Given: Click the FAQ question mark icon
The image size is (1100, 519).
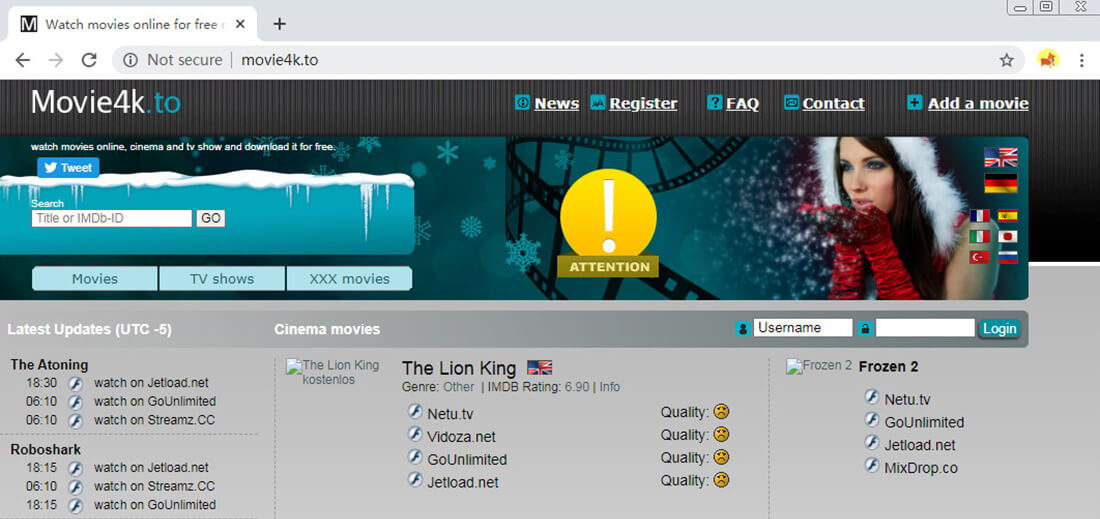Looking at the screenshot, I should (x=715, y=102).
